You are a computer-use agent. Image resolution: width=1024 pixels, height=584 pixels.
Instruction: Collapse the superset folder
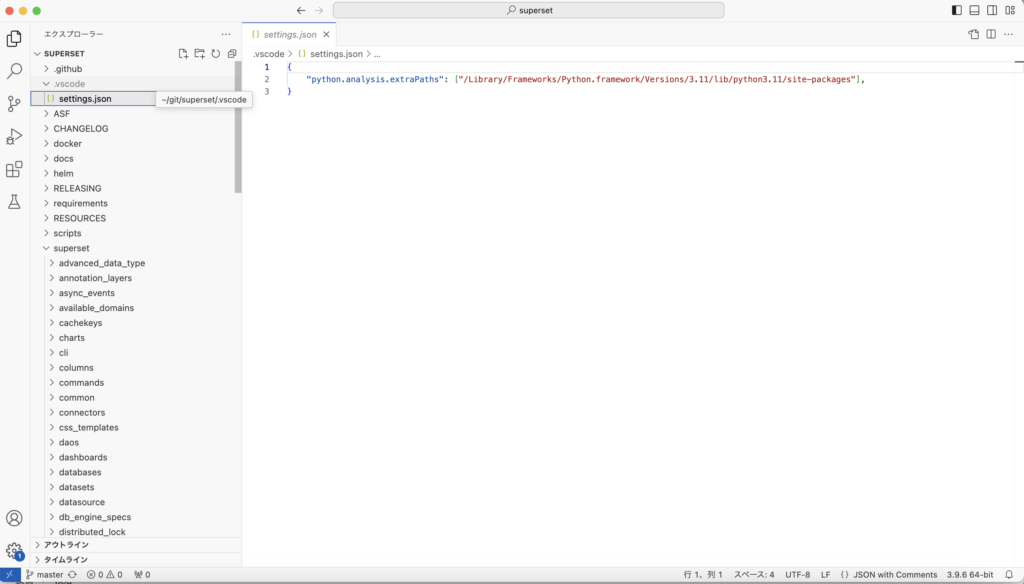click(x=71, y=248)
